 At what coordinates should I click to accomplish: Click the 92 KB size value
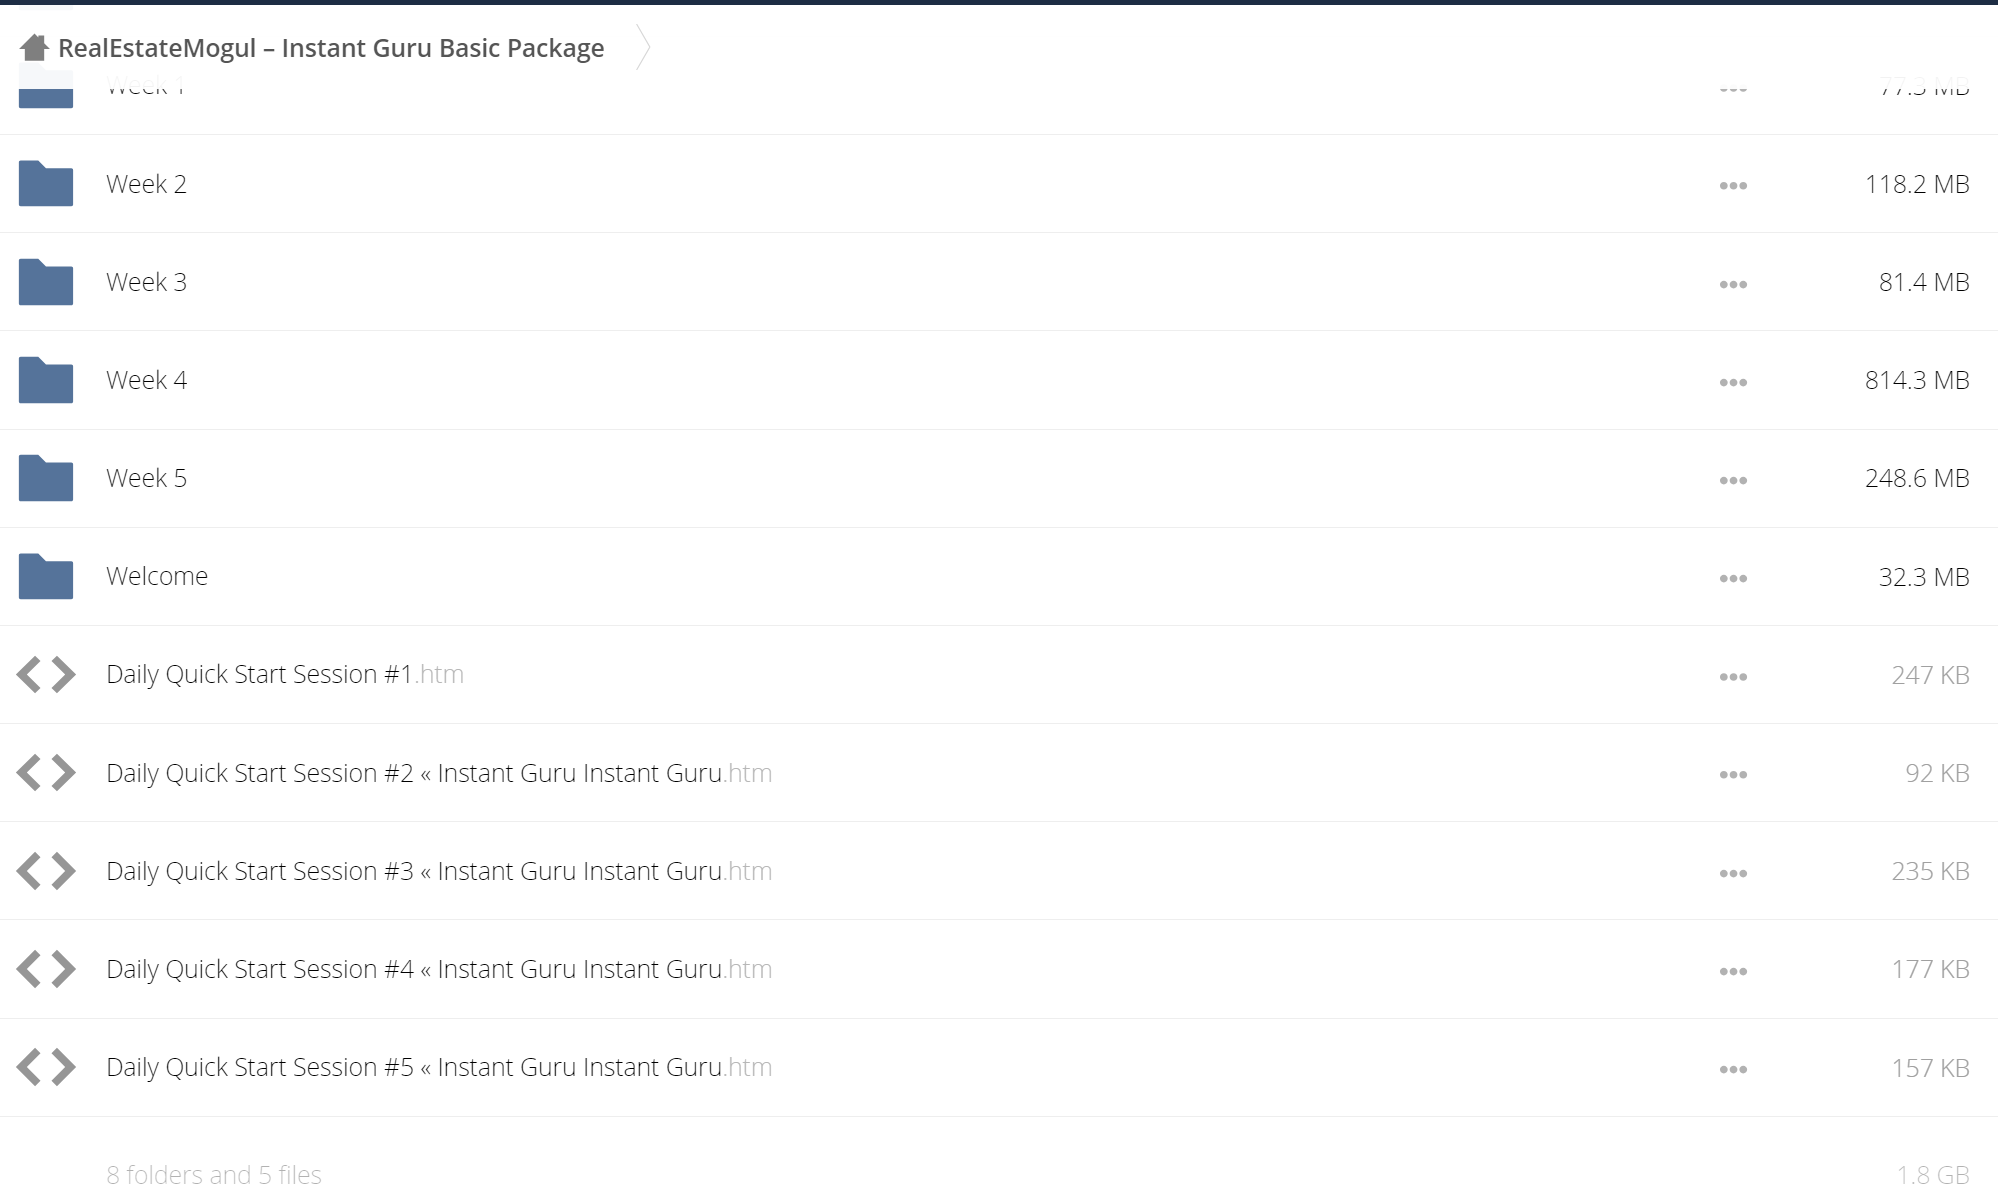point(1937,773)
